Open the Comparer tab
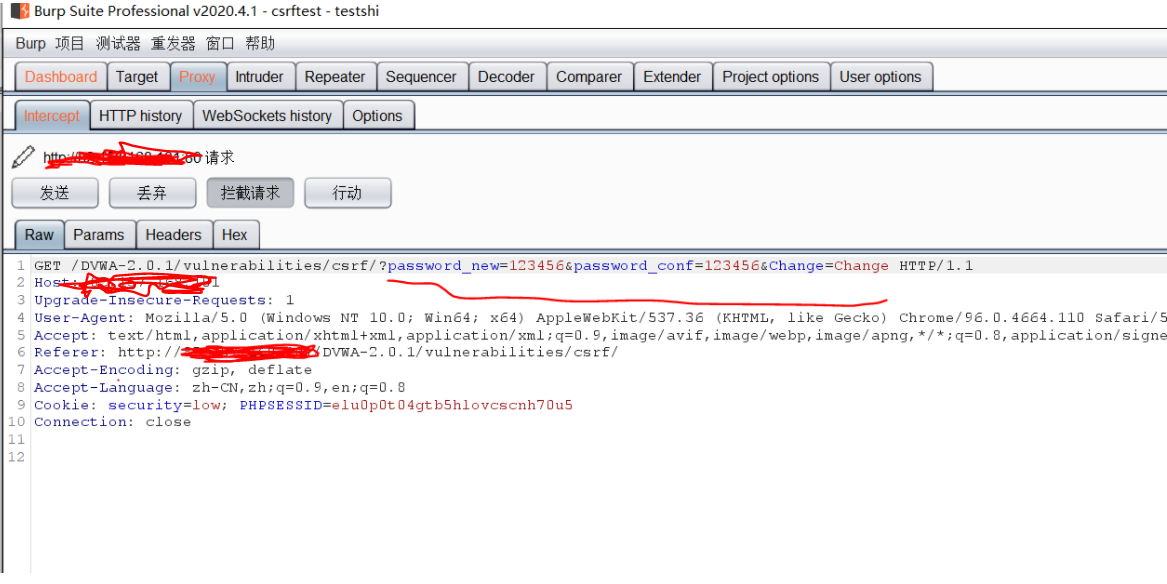Screen dimensions: 1167x584 [x=589, y=77]
